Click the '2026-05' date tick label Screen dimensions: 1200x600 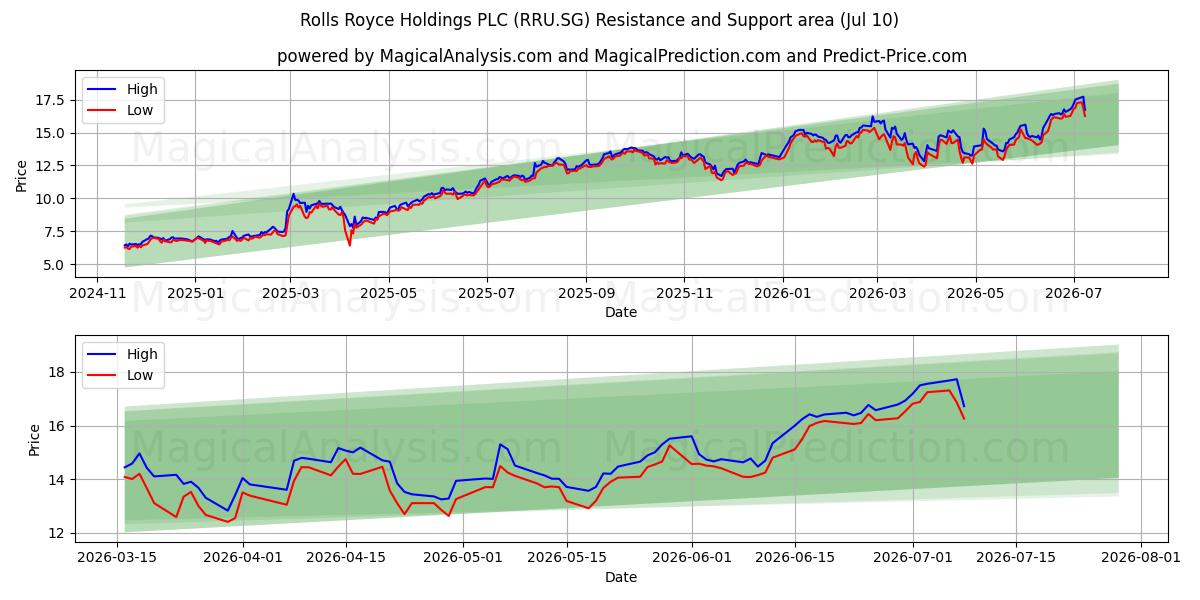coord(975,295)
